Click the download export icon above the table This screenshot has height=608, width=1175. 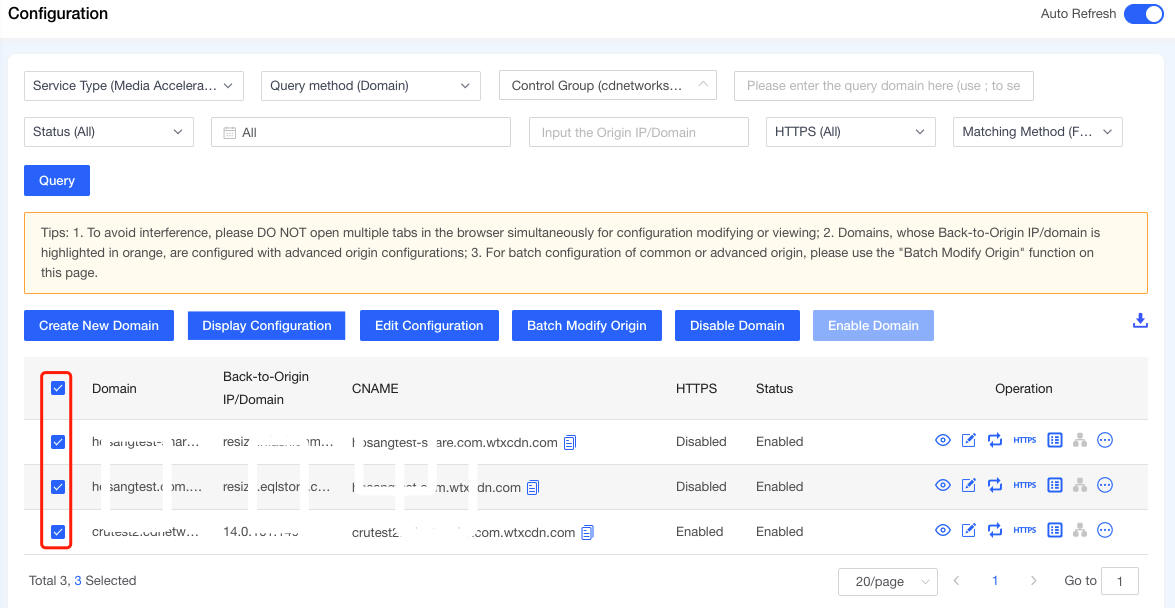click(x=1140, y=321)
